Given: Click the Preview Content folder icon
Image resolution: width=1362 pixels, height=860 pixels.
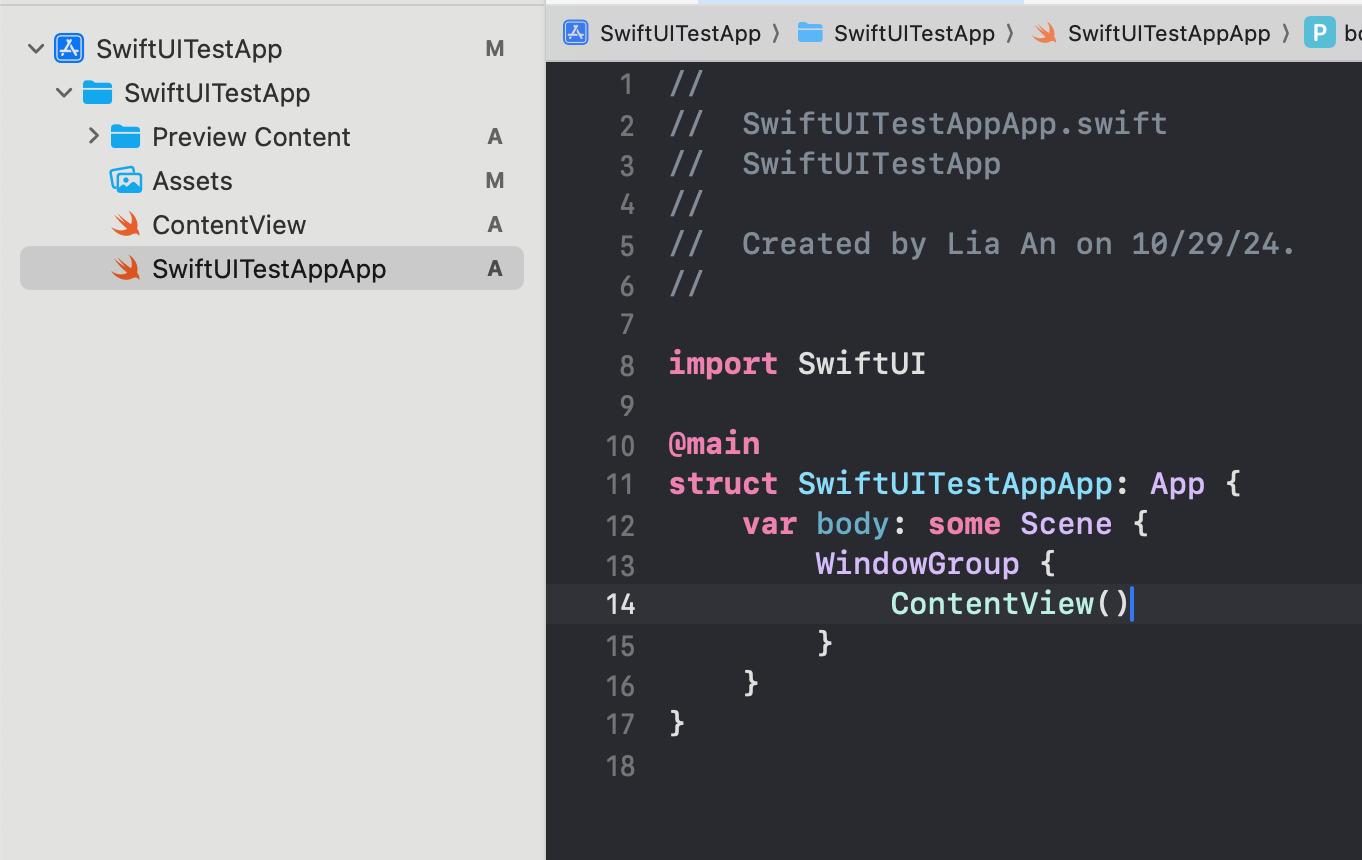Looking at the screenshot, I should (x=125, y=136).
